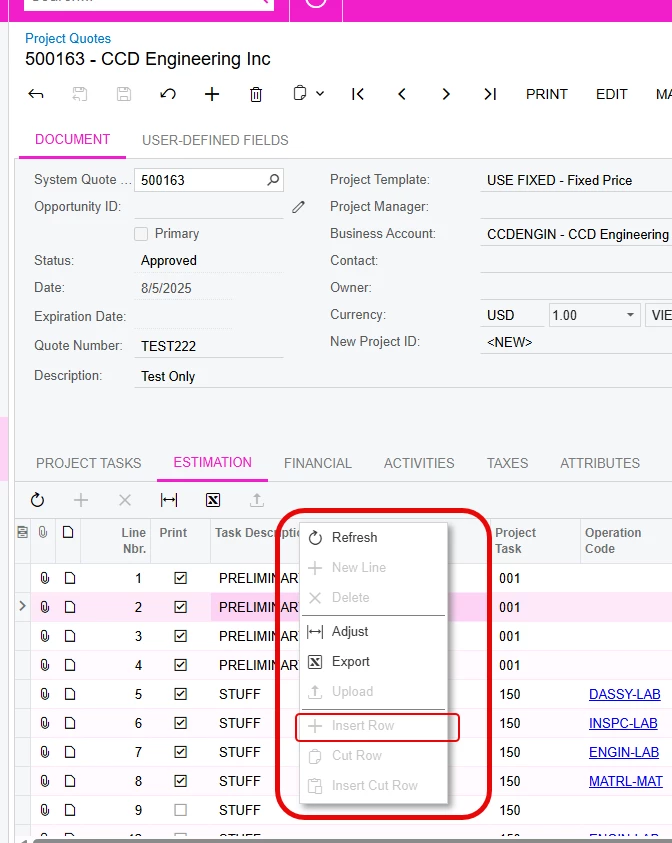Add a new record with the plus icon
The width and height of the screenshot is (672, 843).
[x=212, y=95]
